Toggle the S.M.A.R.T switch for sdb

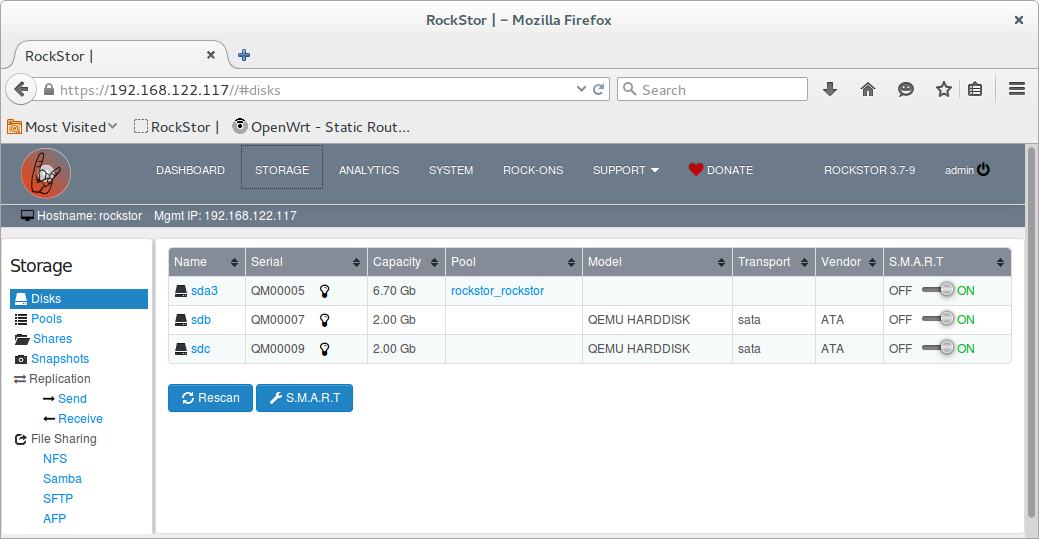coord(938,319)
